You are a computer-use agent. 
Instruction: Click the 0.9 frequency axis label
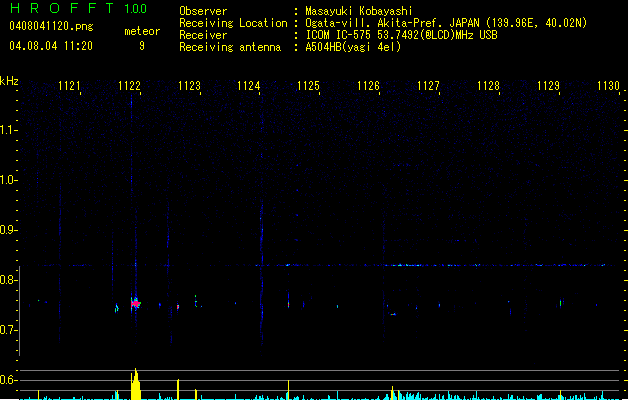(8, 230)
